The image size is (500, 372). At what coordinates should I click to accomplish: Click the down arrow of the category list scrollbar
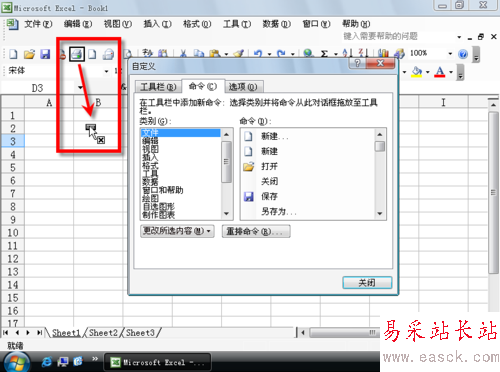tap(226, 214)
